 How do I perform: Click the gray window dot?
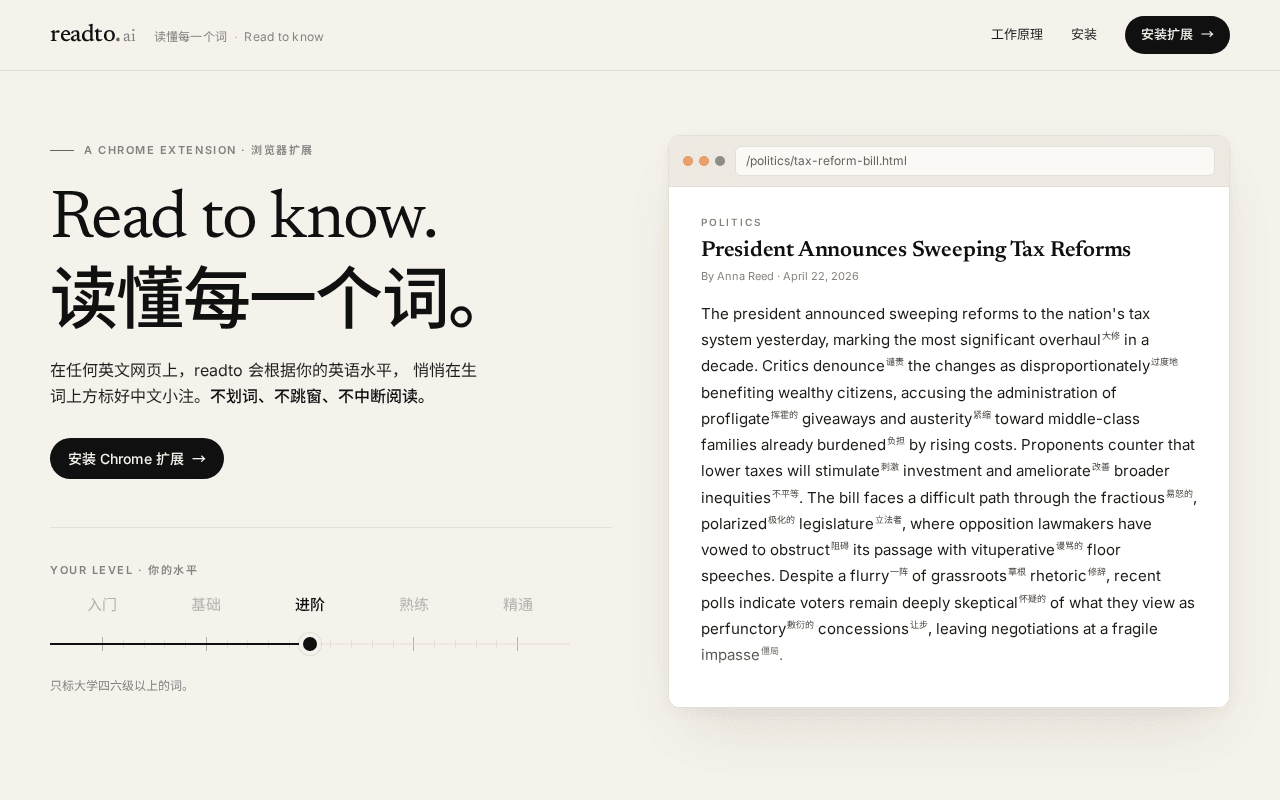coord(720,161)
